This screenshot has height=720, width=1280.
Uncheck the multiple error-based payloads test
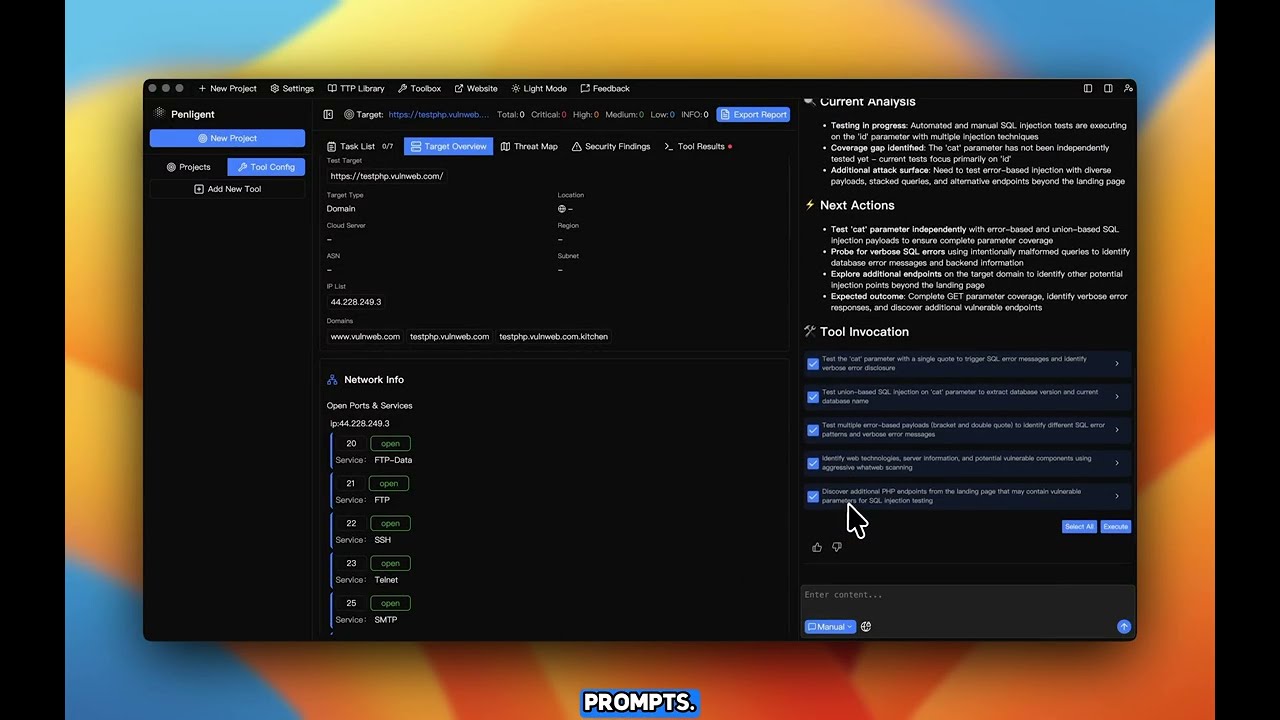point(813,430)
